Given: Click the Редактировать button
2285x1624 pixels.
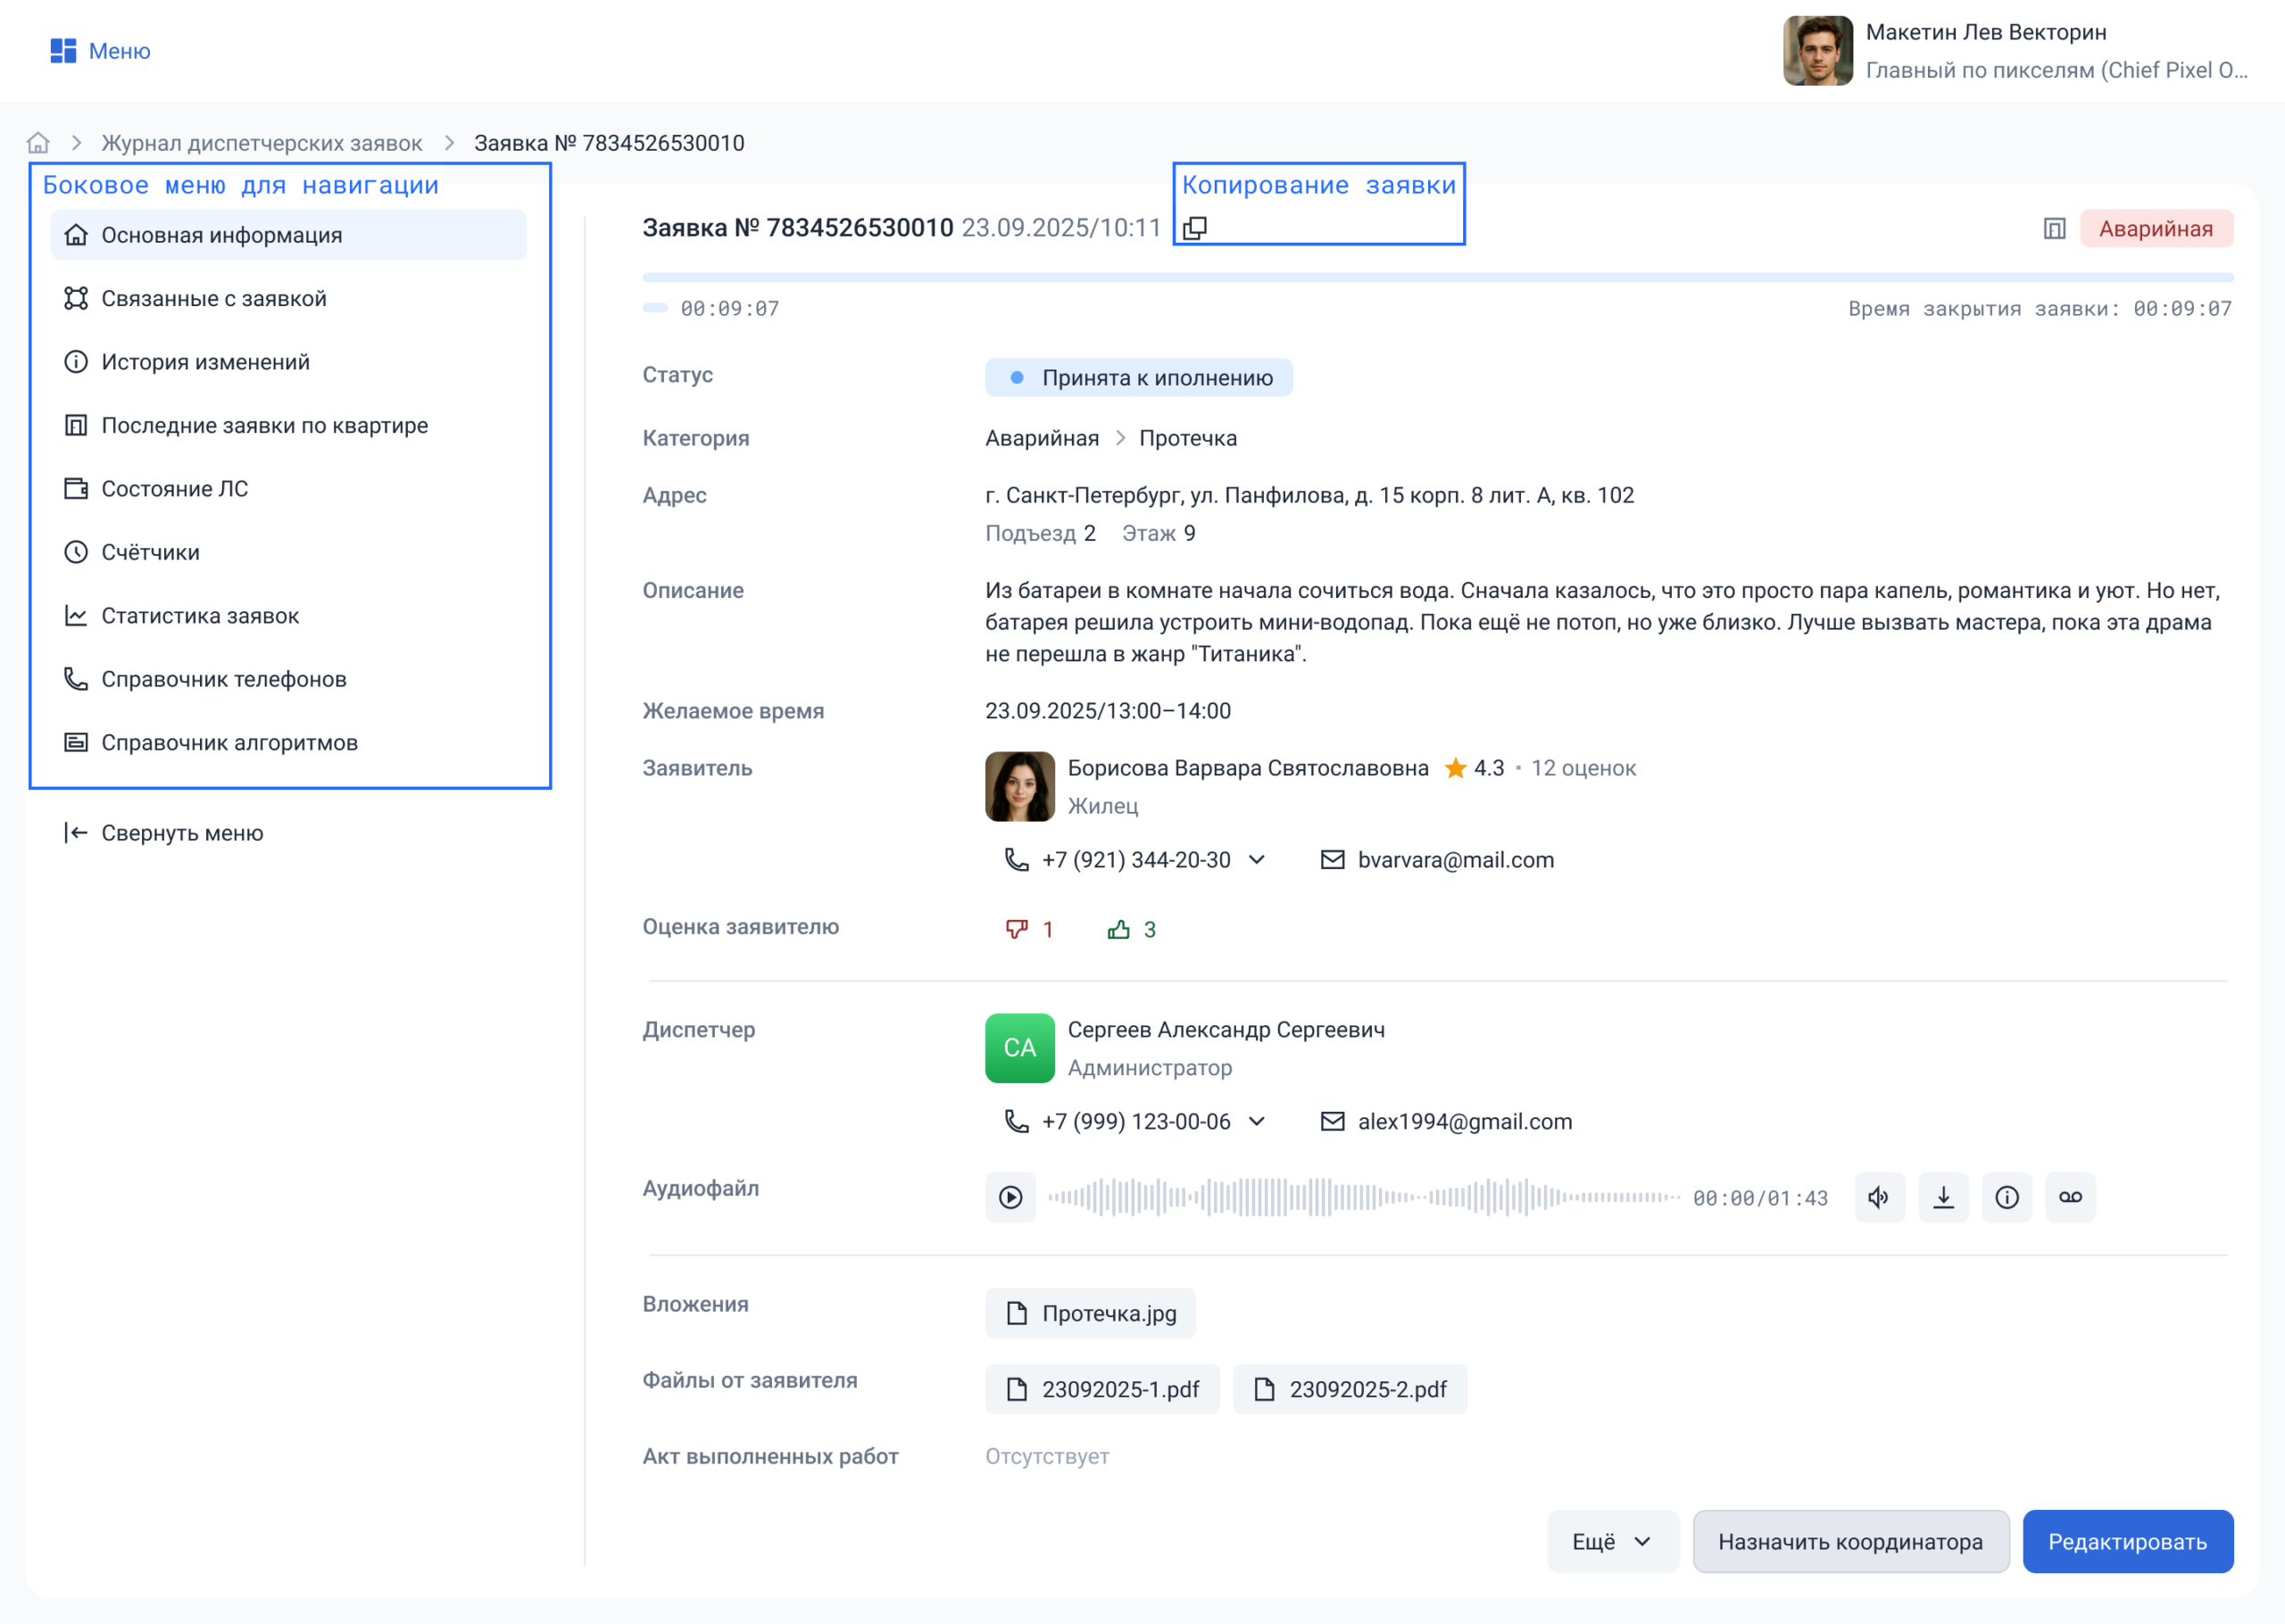Looking at the screenshot, I should [2127, 1541].
